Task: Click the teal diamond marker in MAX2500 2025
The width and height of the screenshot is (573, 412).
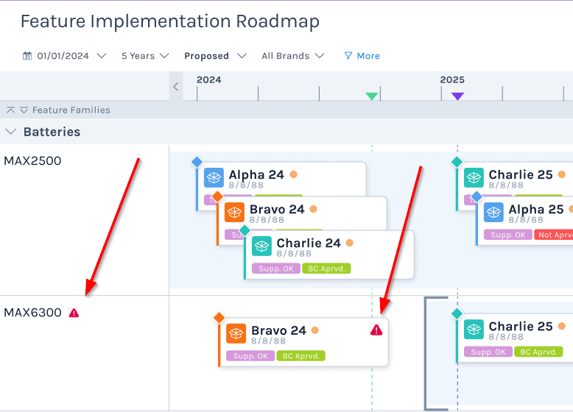Action: pyautogui.click(x=457, y=162)
